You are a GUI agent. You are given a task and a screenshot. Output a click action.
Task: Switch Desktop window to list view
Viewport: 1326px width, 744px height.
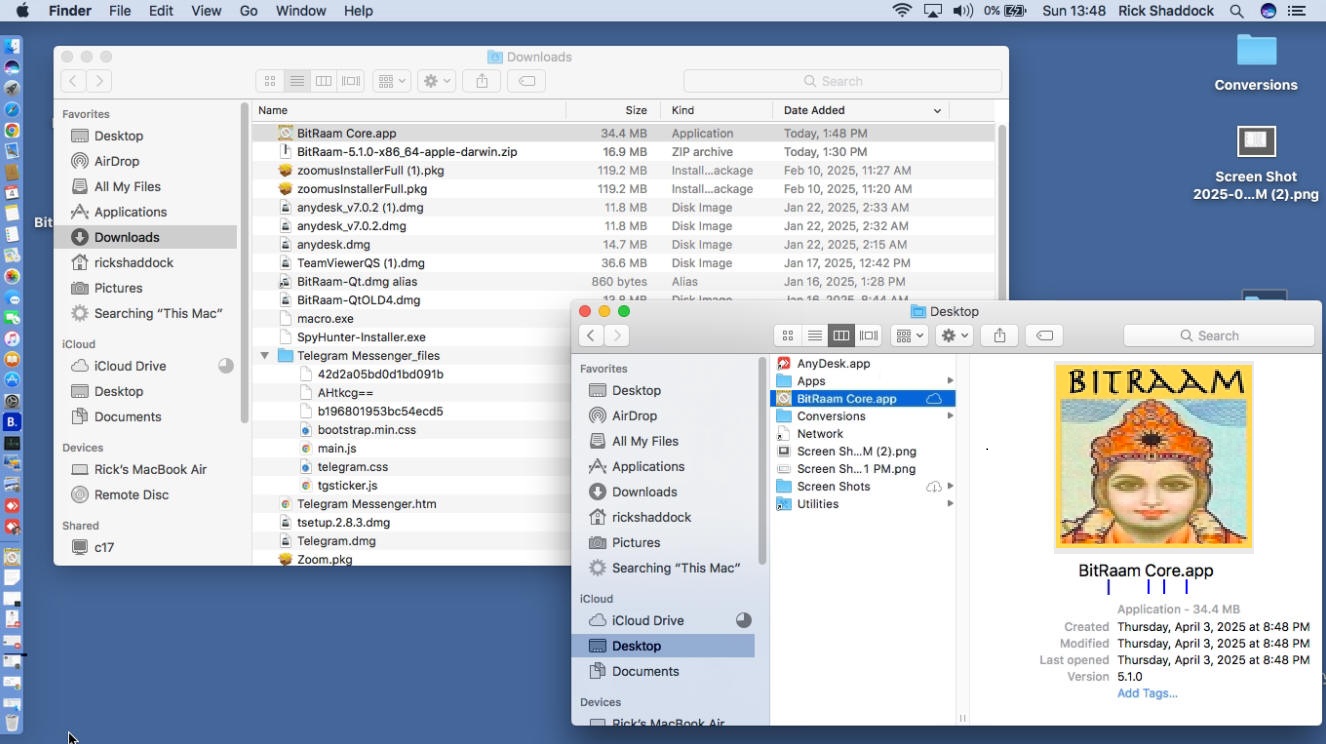tap(815, 336)
